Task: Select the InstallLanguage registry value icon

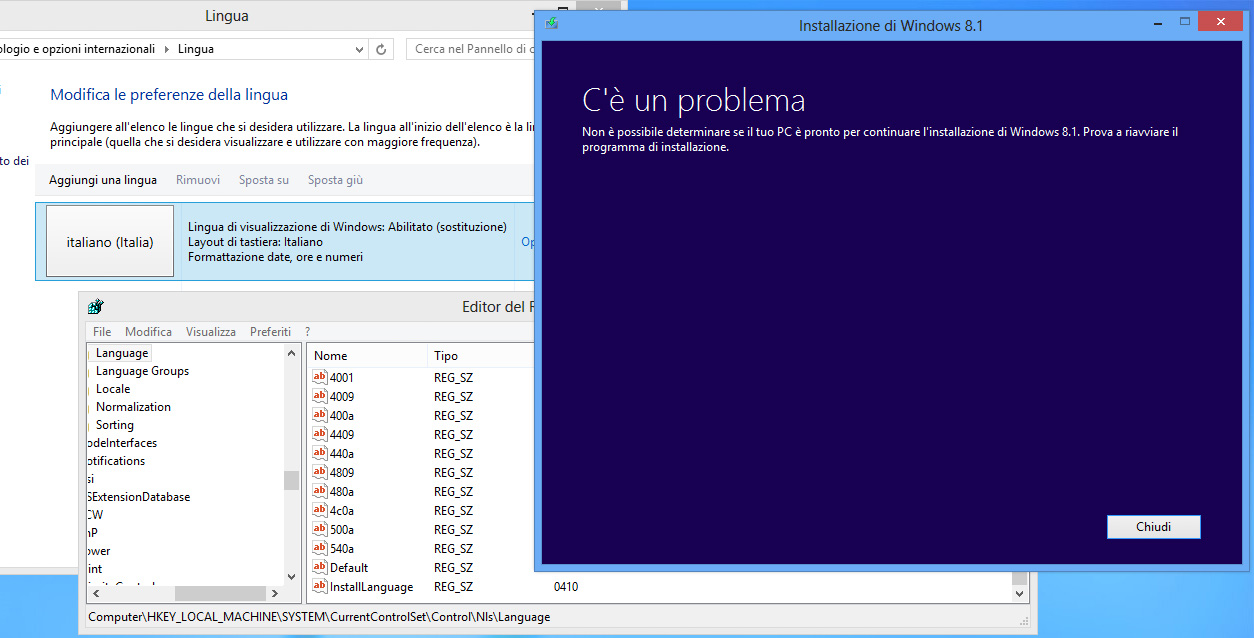Action: 320,586
